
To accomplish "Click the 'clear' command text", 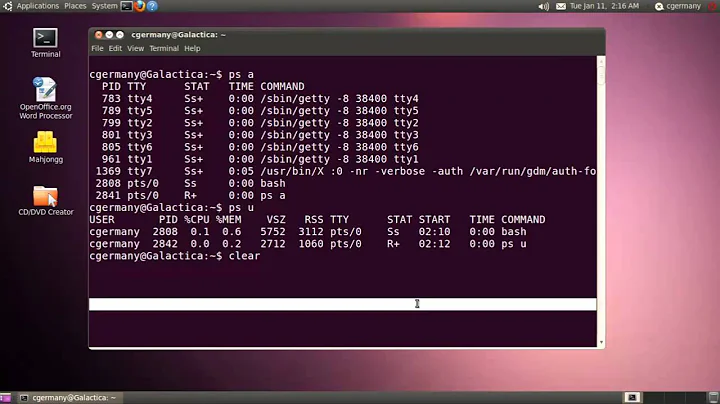I will tap(244, 256).
